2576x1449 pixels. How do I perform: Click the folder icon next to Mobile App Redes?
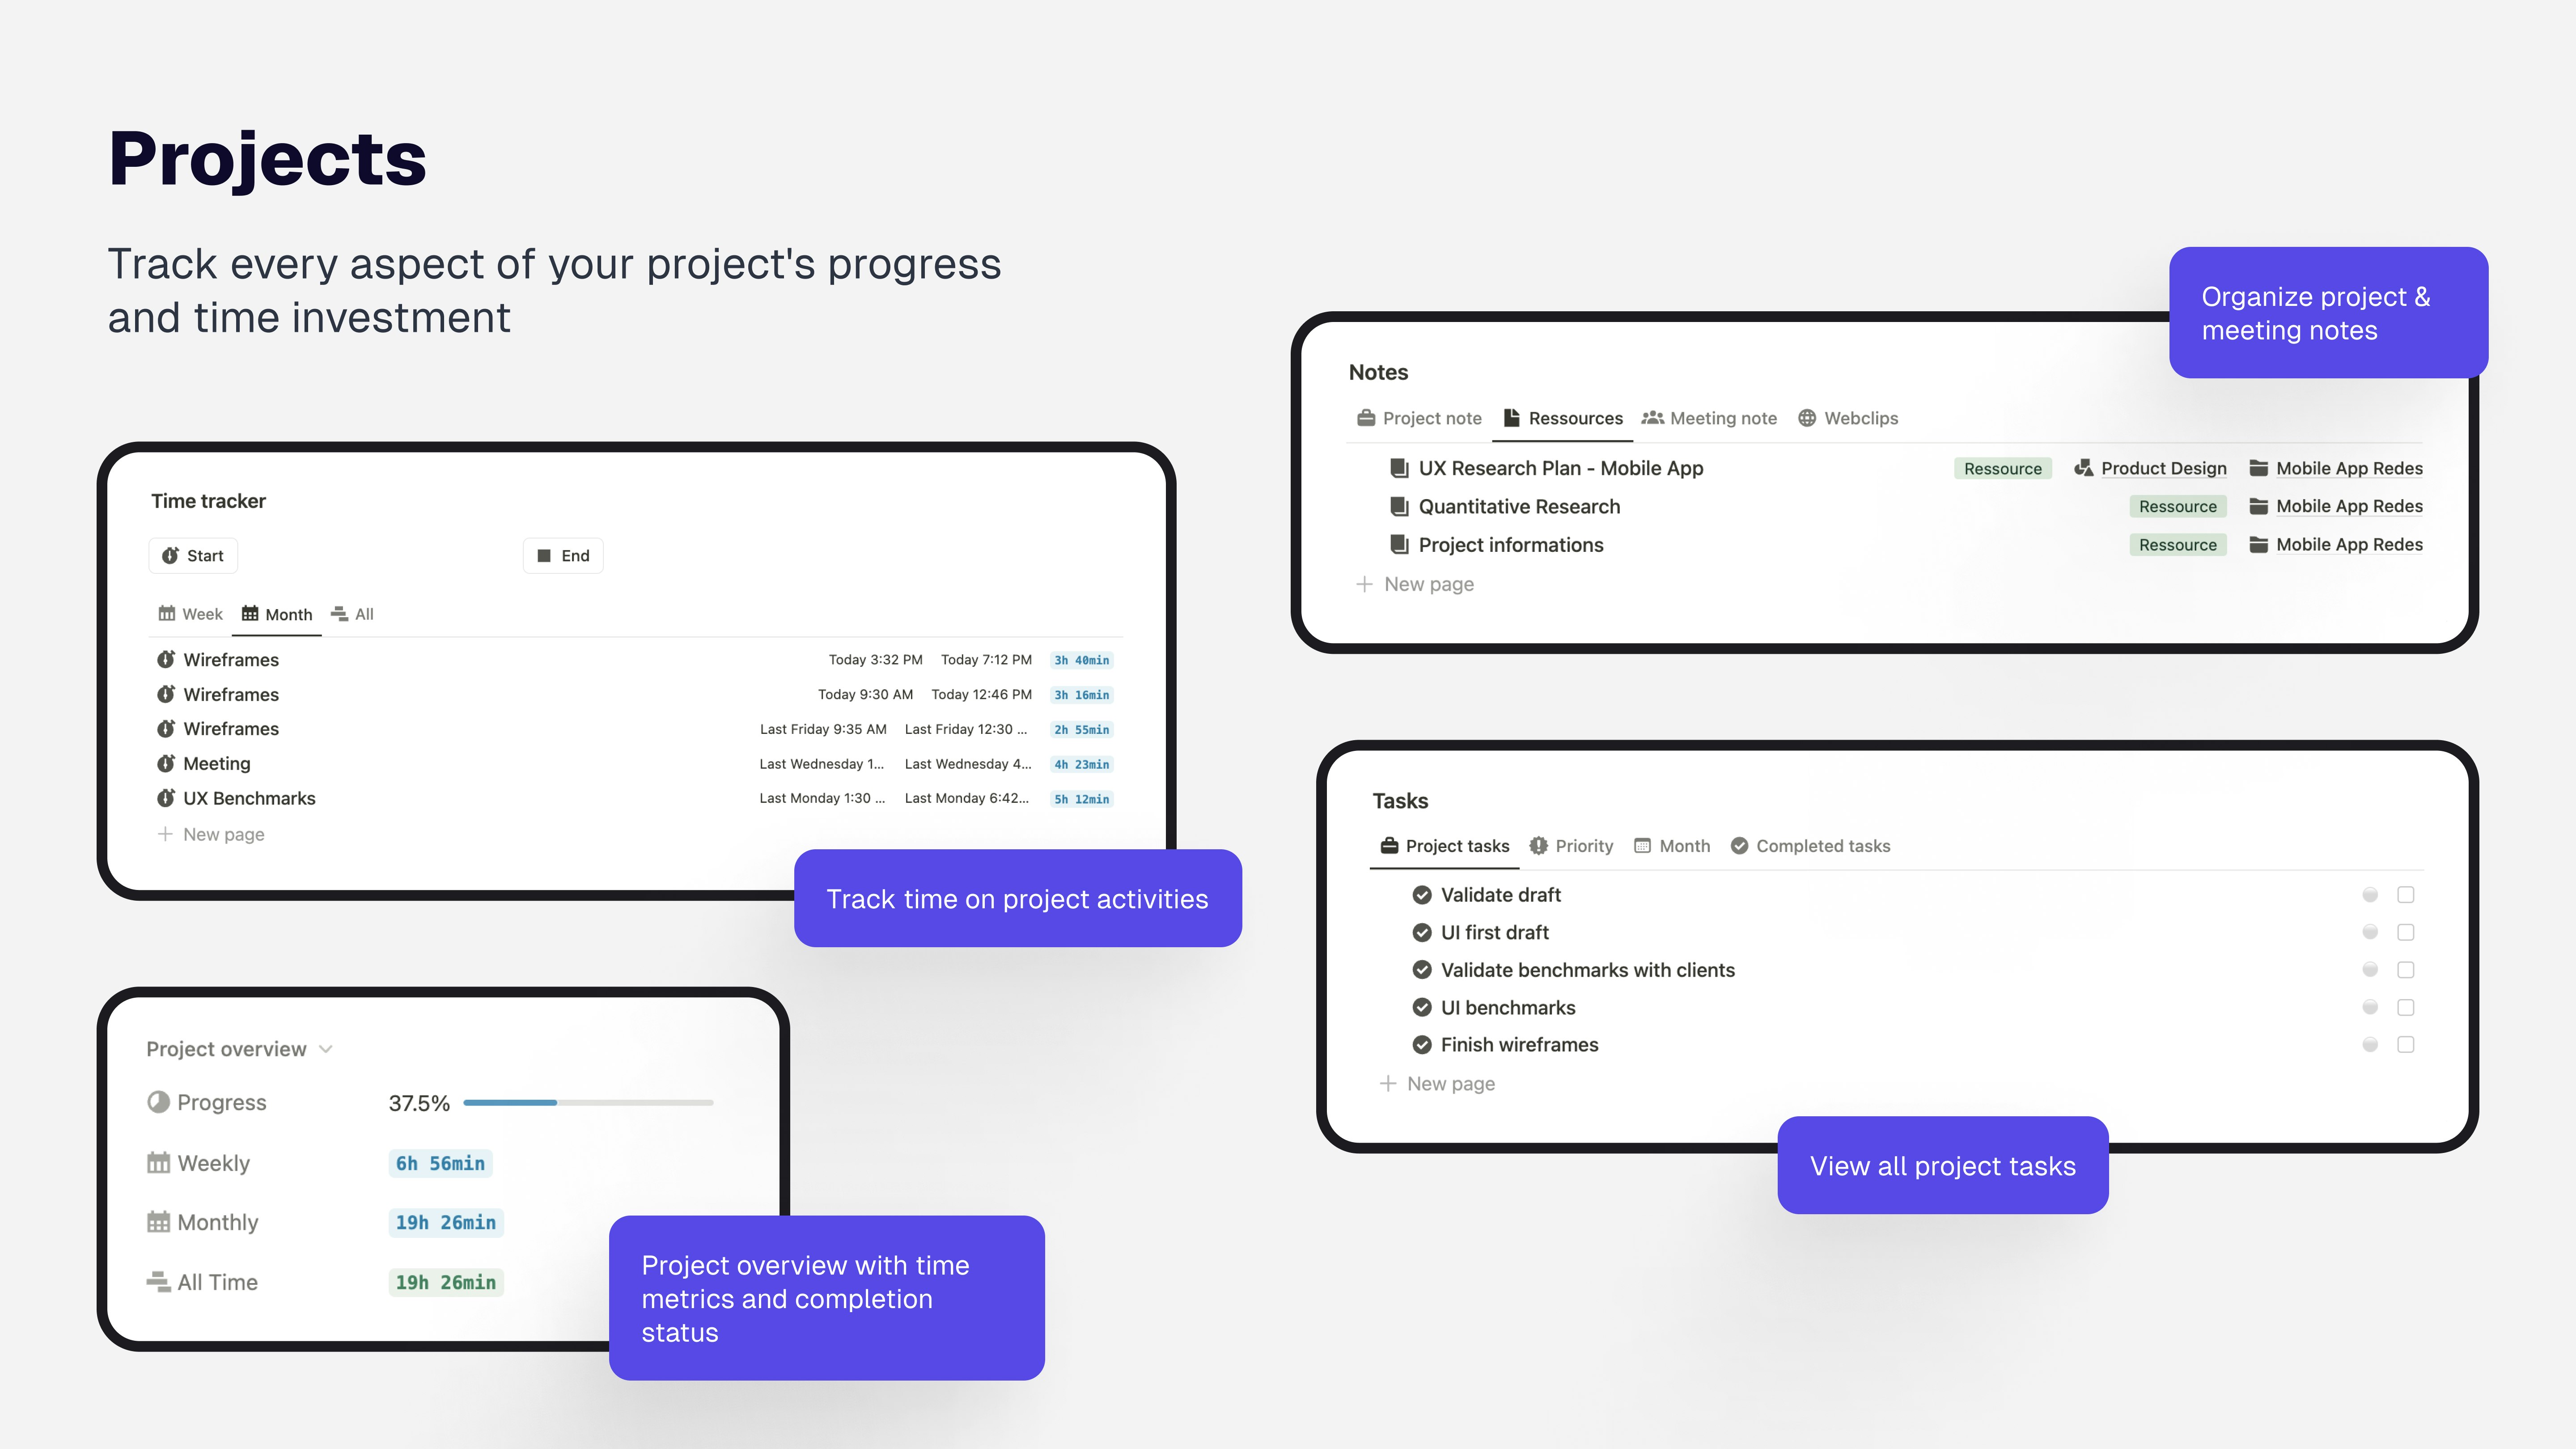click(2258, 467)
